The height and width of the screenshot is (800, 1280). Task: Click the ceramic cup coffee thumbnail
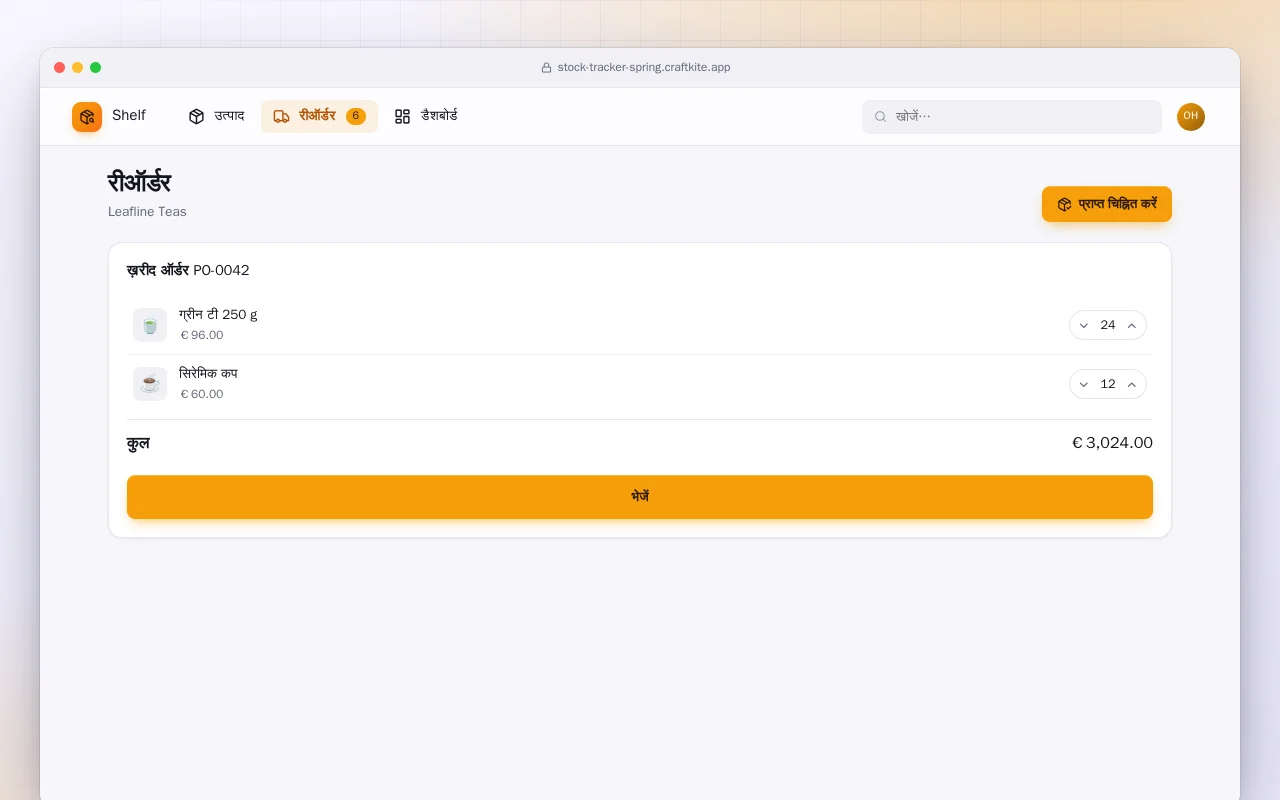[150, 384]
